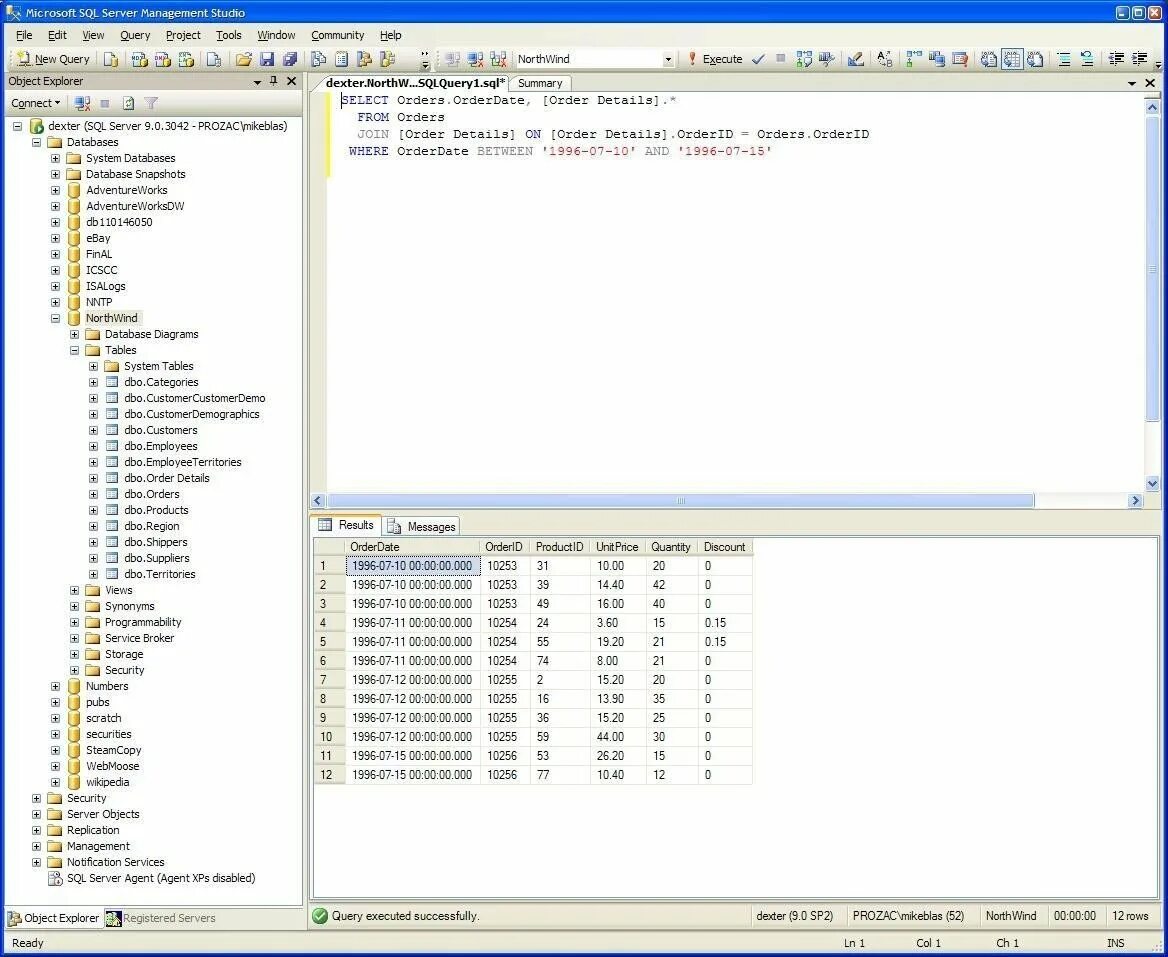The height and width of the screenshot is (957, 1168).
Task: Expand the AdventureWorks database node
Action: tap(55, 190)
